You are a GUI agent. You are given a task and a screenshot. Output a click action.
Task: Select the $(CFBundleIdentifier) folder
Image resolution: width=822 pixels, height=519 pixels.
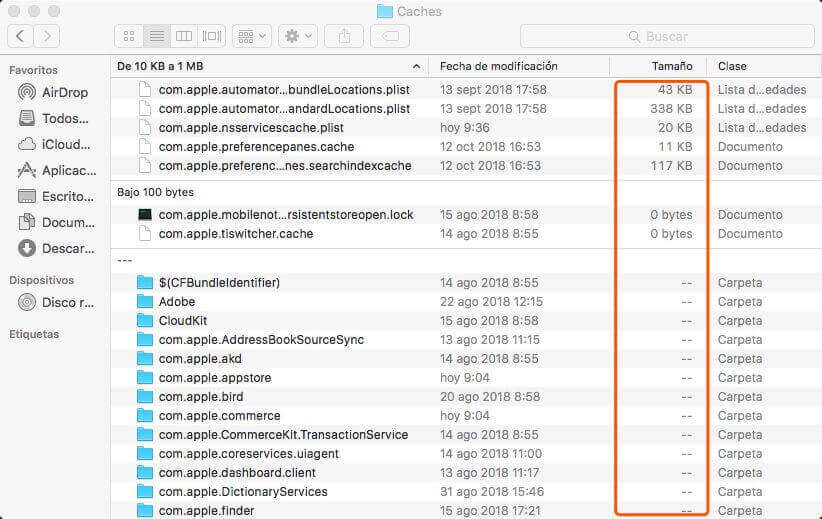click(x=219, y=283)
